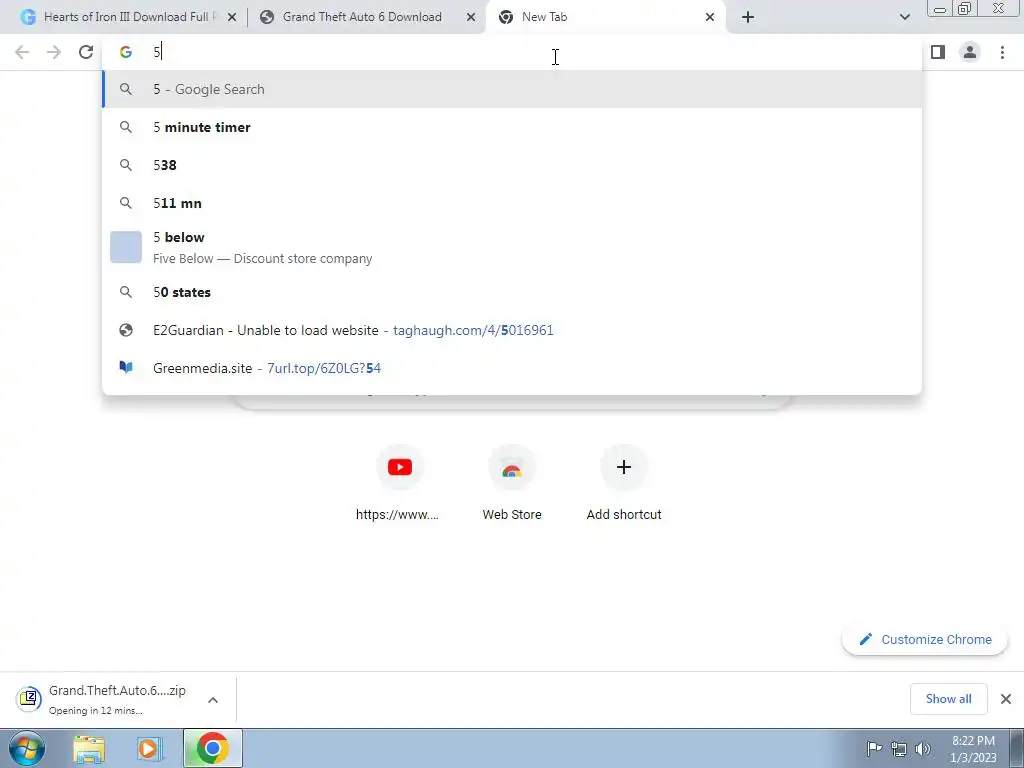Pick the '5 minute timer' suggestion
Image resolution: width=1024 pixels, height=768 pixels.
512,127
